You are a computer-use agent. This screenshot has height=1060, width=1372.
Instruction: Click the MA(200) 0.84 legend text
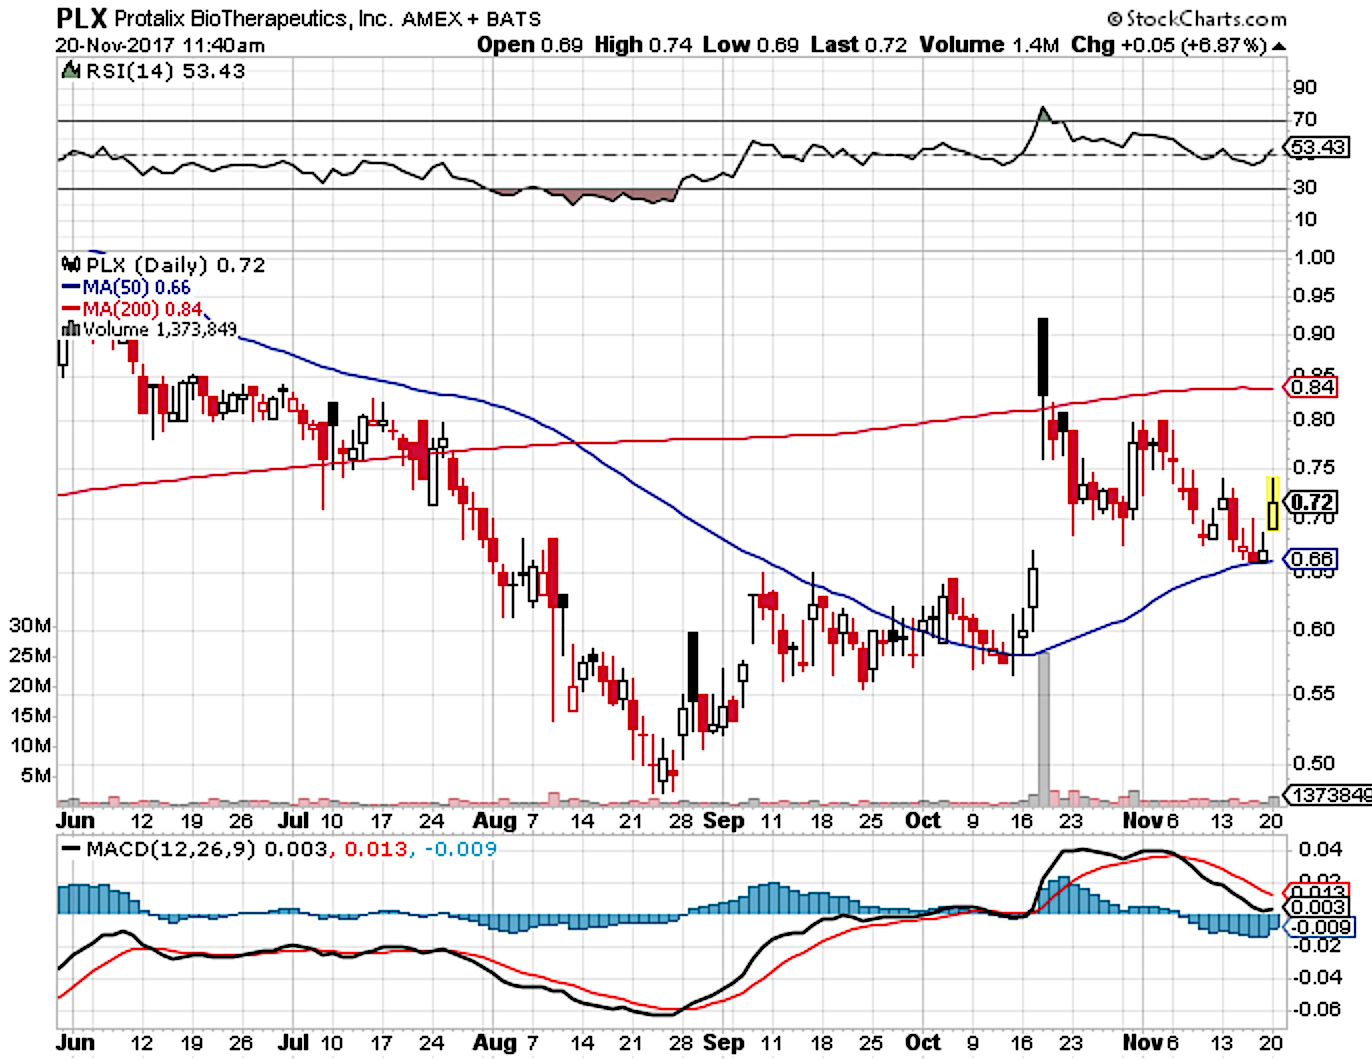point(142,309)
